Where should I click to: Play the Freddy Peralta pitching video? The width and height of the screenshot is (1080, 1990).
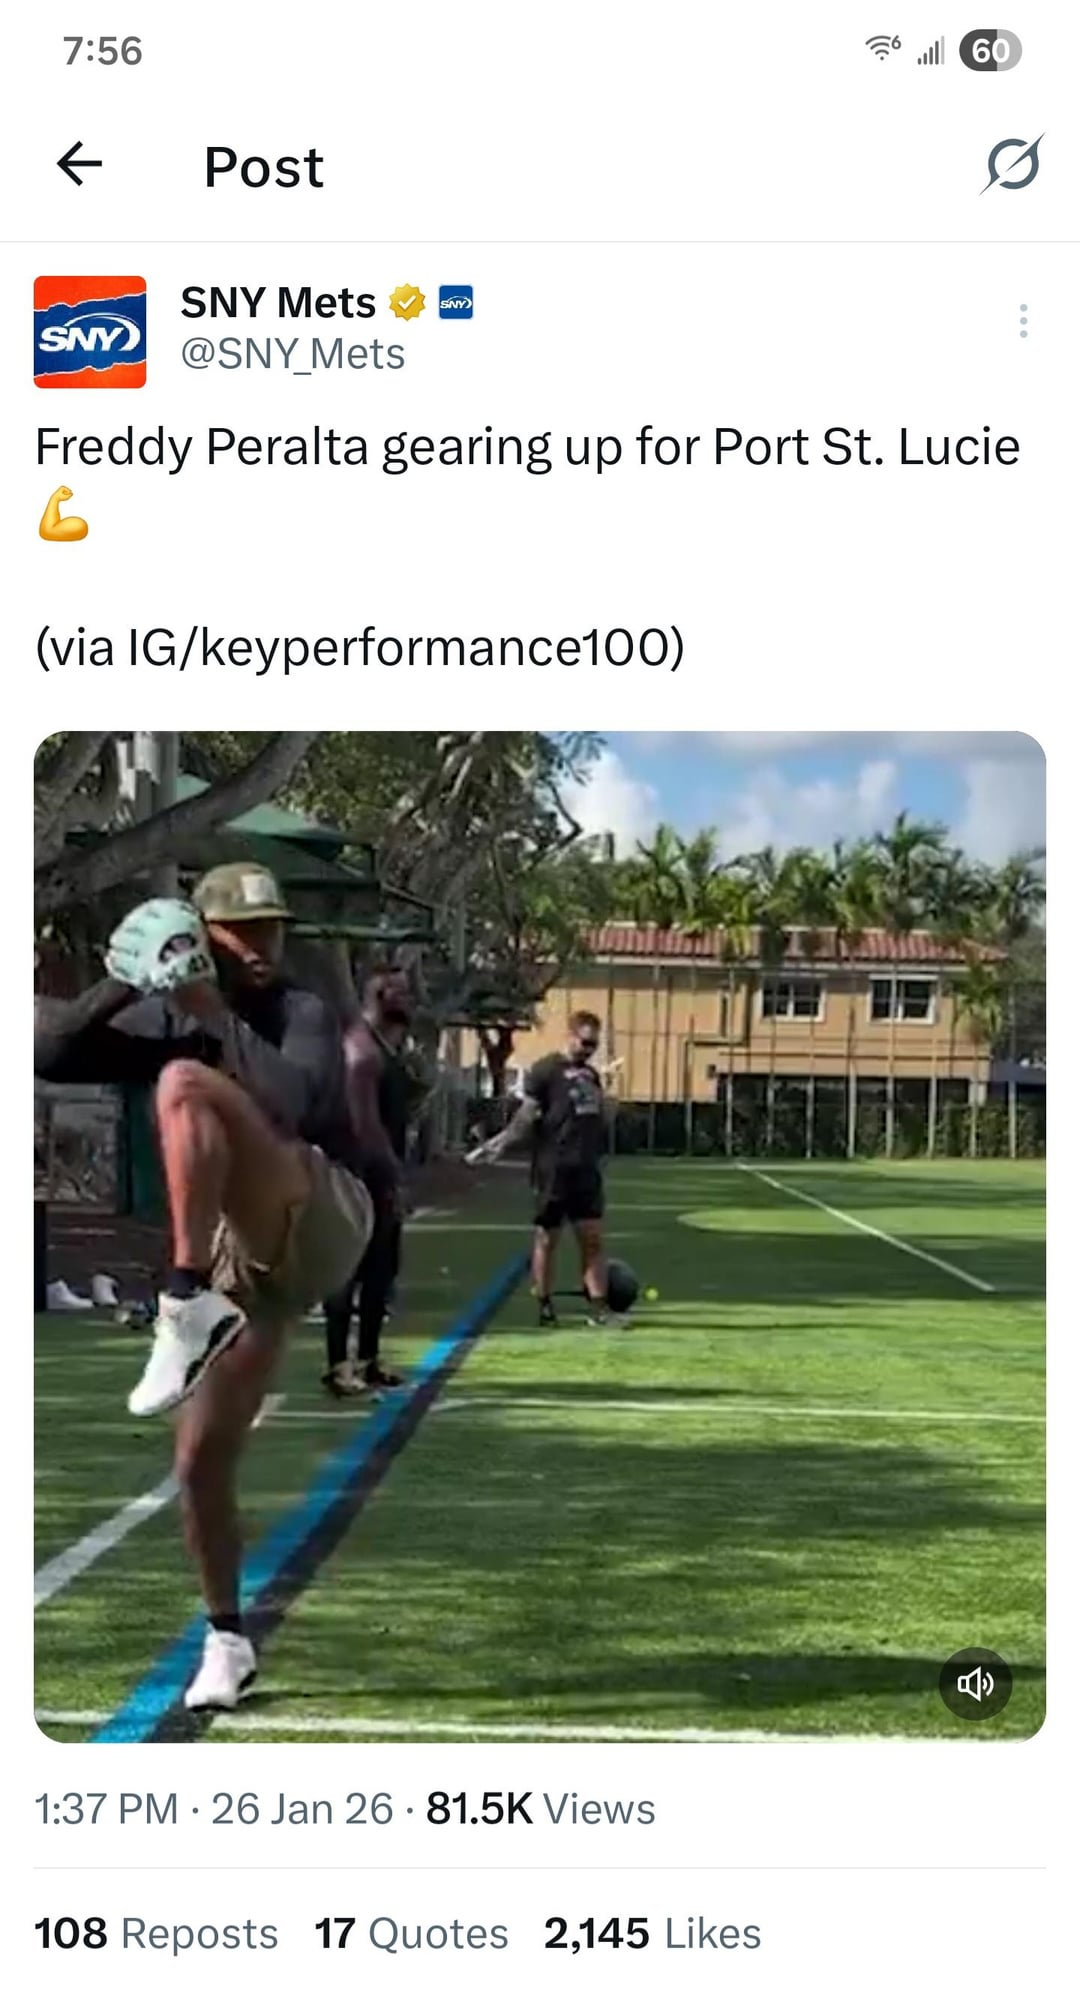tap(540, 1237)
